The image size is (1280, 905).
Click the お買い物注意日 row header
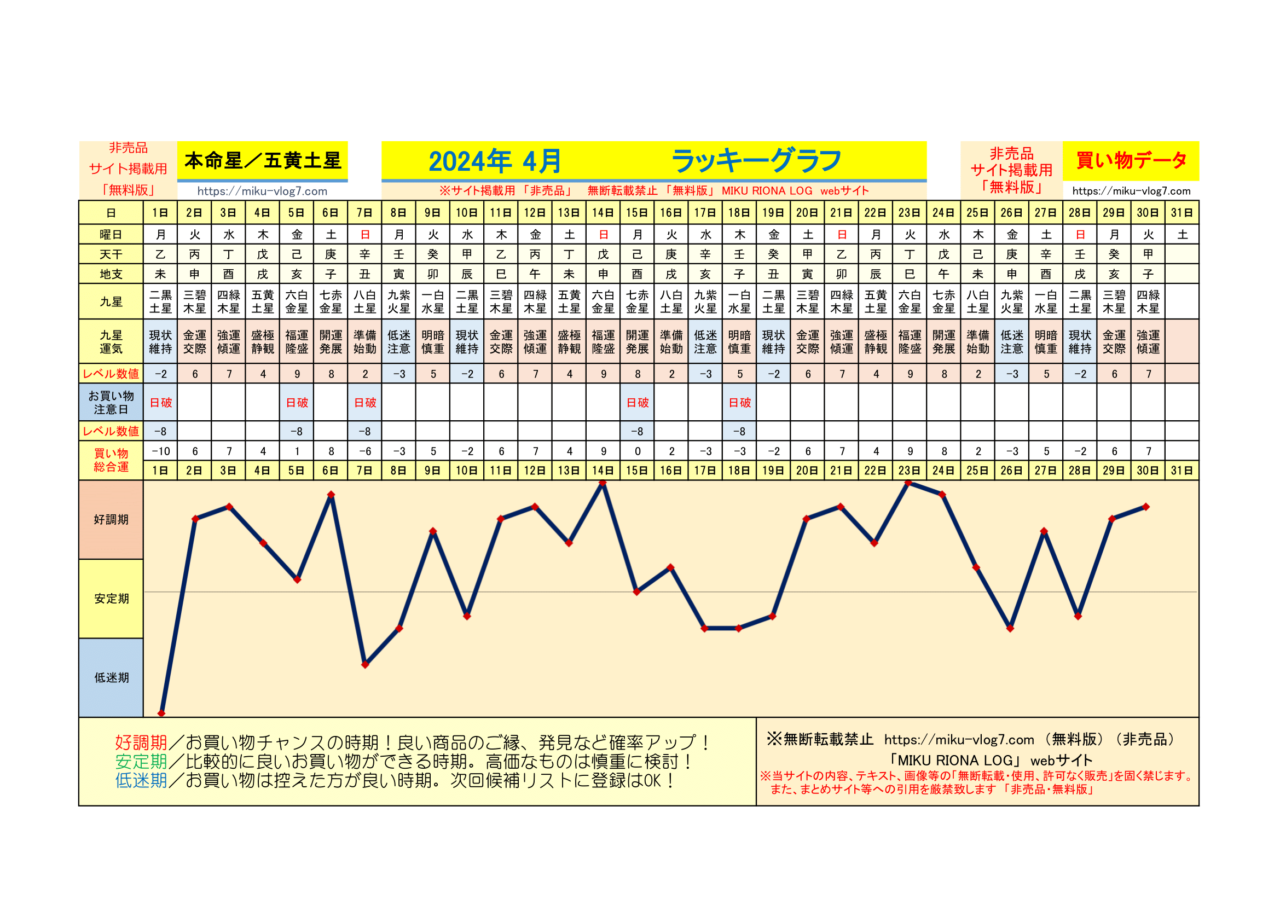tap(111, 403)
